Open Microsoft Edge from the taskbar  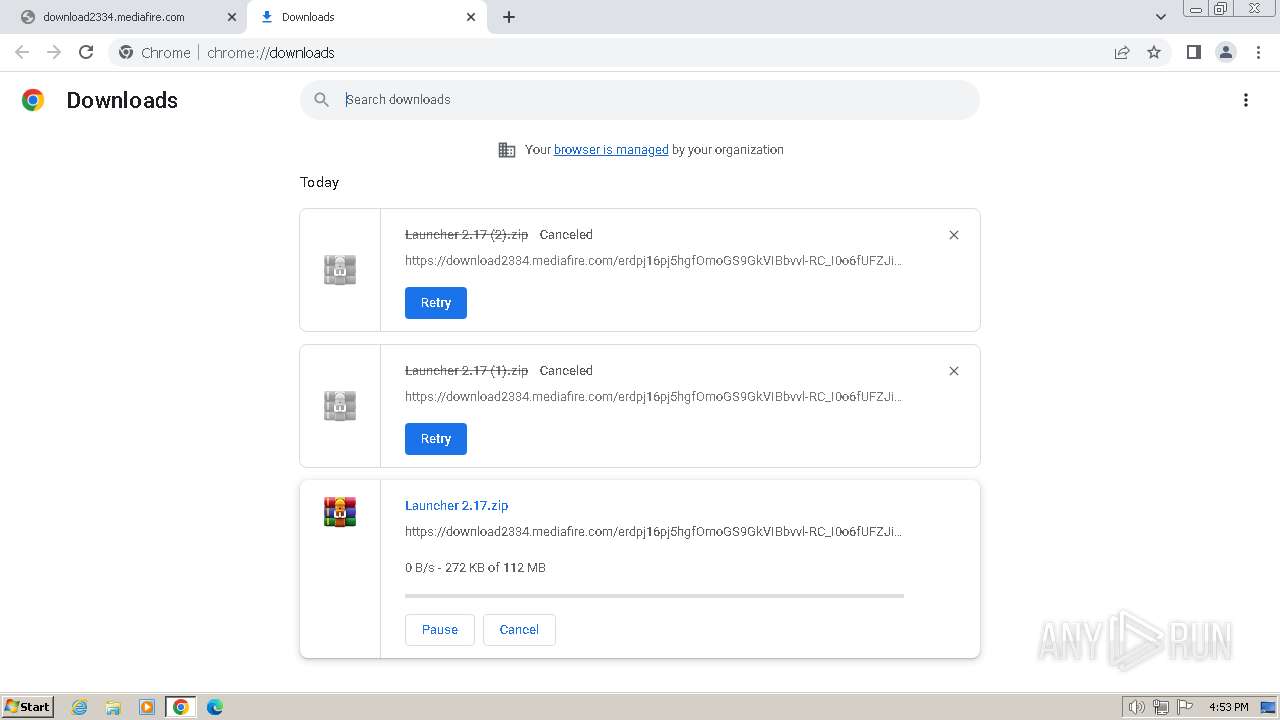tap(215, 707)
